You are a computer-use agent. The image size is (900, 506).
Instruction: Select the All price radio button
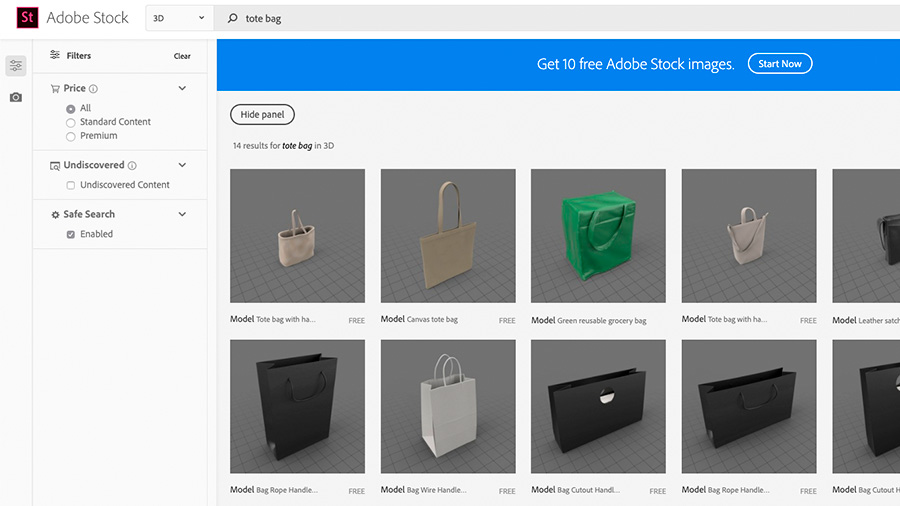[x=71, y=108]
